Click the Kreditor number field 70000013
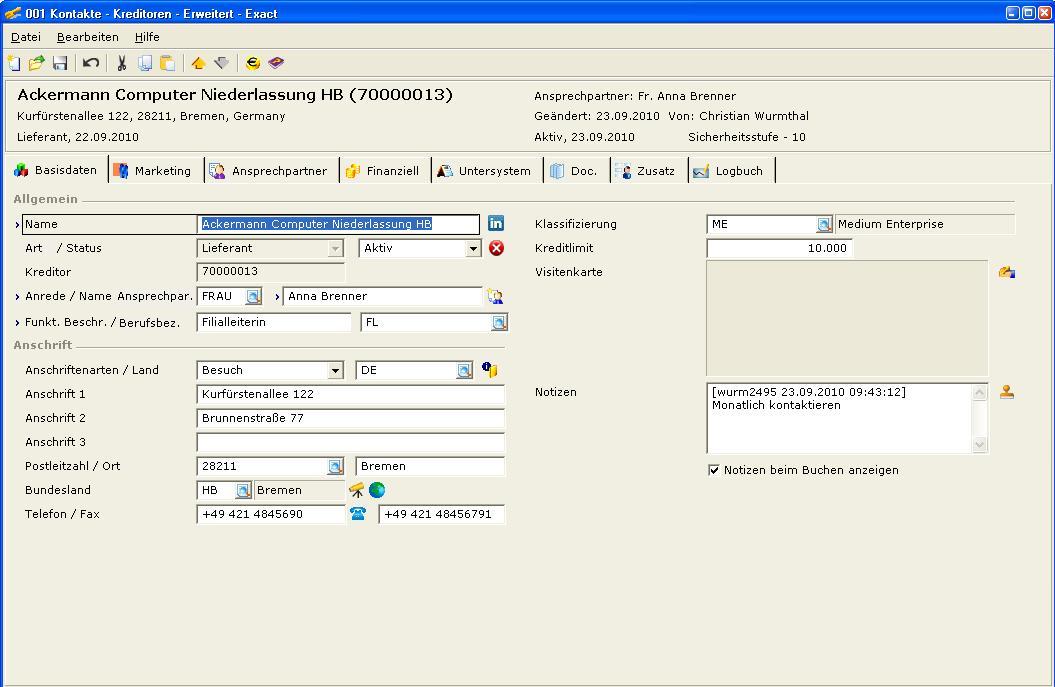This screenshot has width=1055, height=687. coord(270,272)
